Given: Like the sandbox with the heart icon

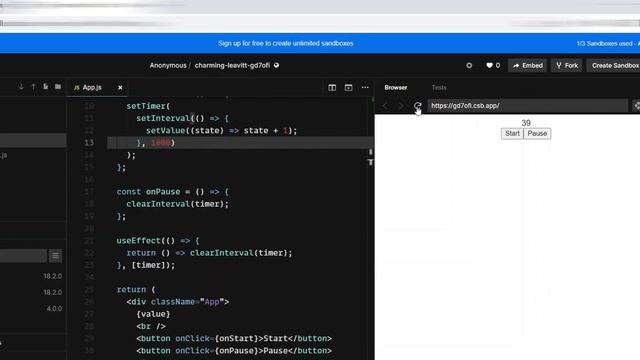Looking at the screenshot, I should (489, 65).
